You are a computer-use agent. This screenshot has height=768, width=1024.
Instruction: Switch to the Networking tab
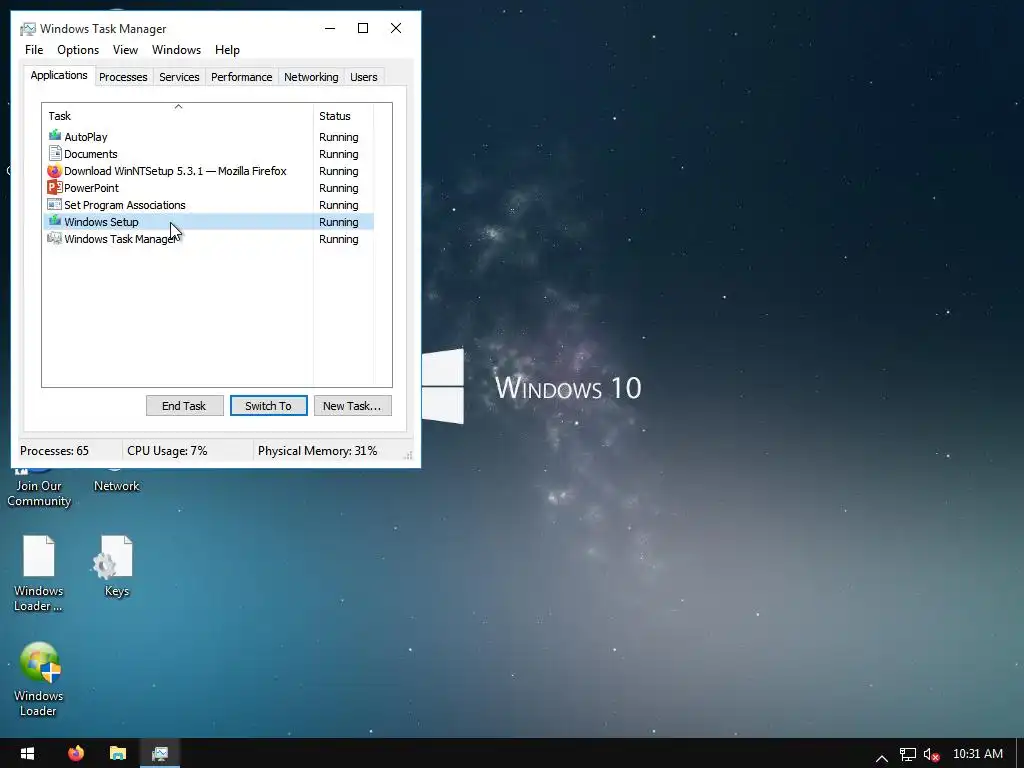click(x=311, y=77)
